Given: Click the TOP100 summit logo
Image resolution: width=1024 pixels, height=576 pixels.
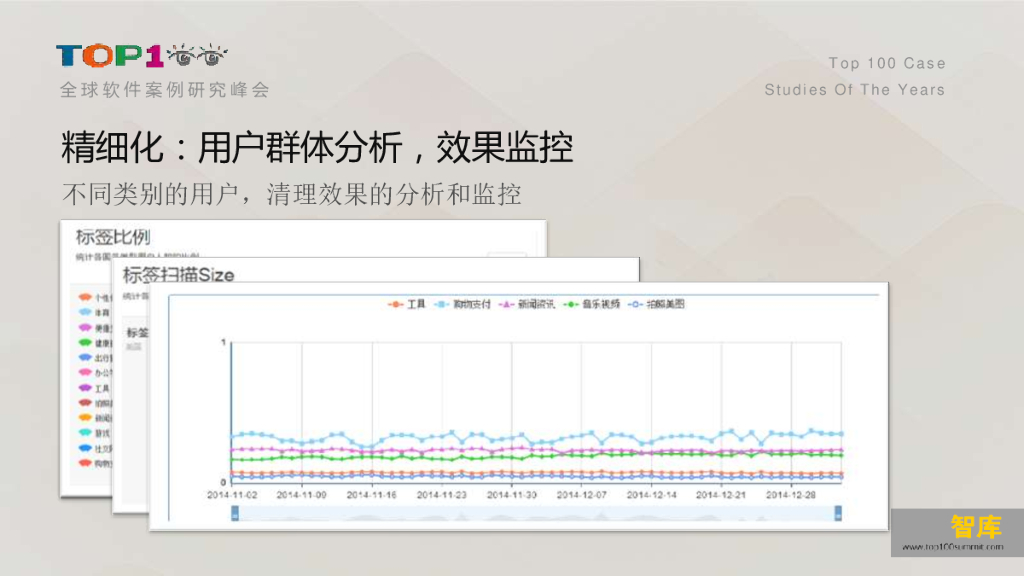Looking at the screenshot, I should coord(142,56).
